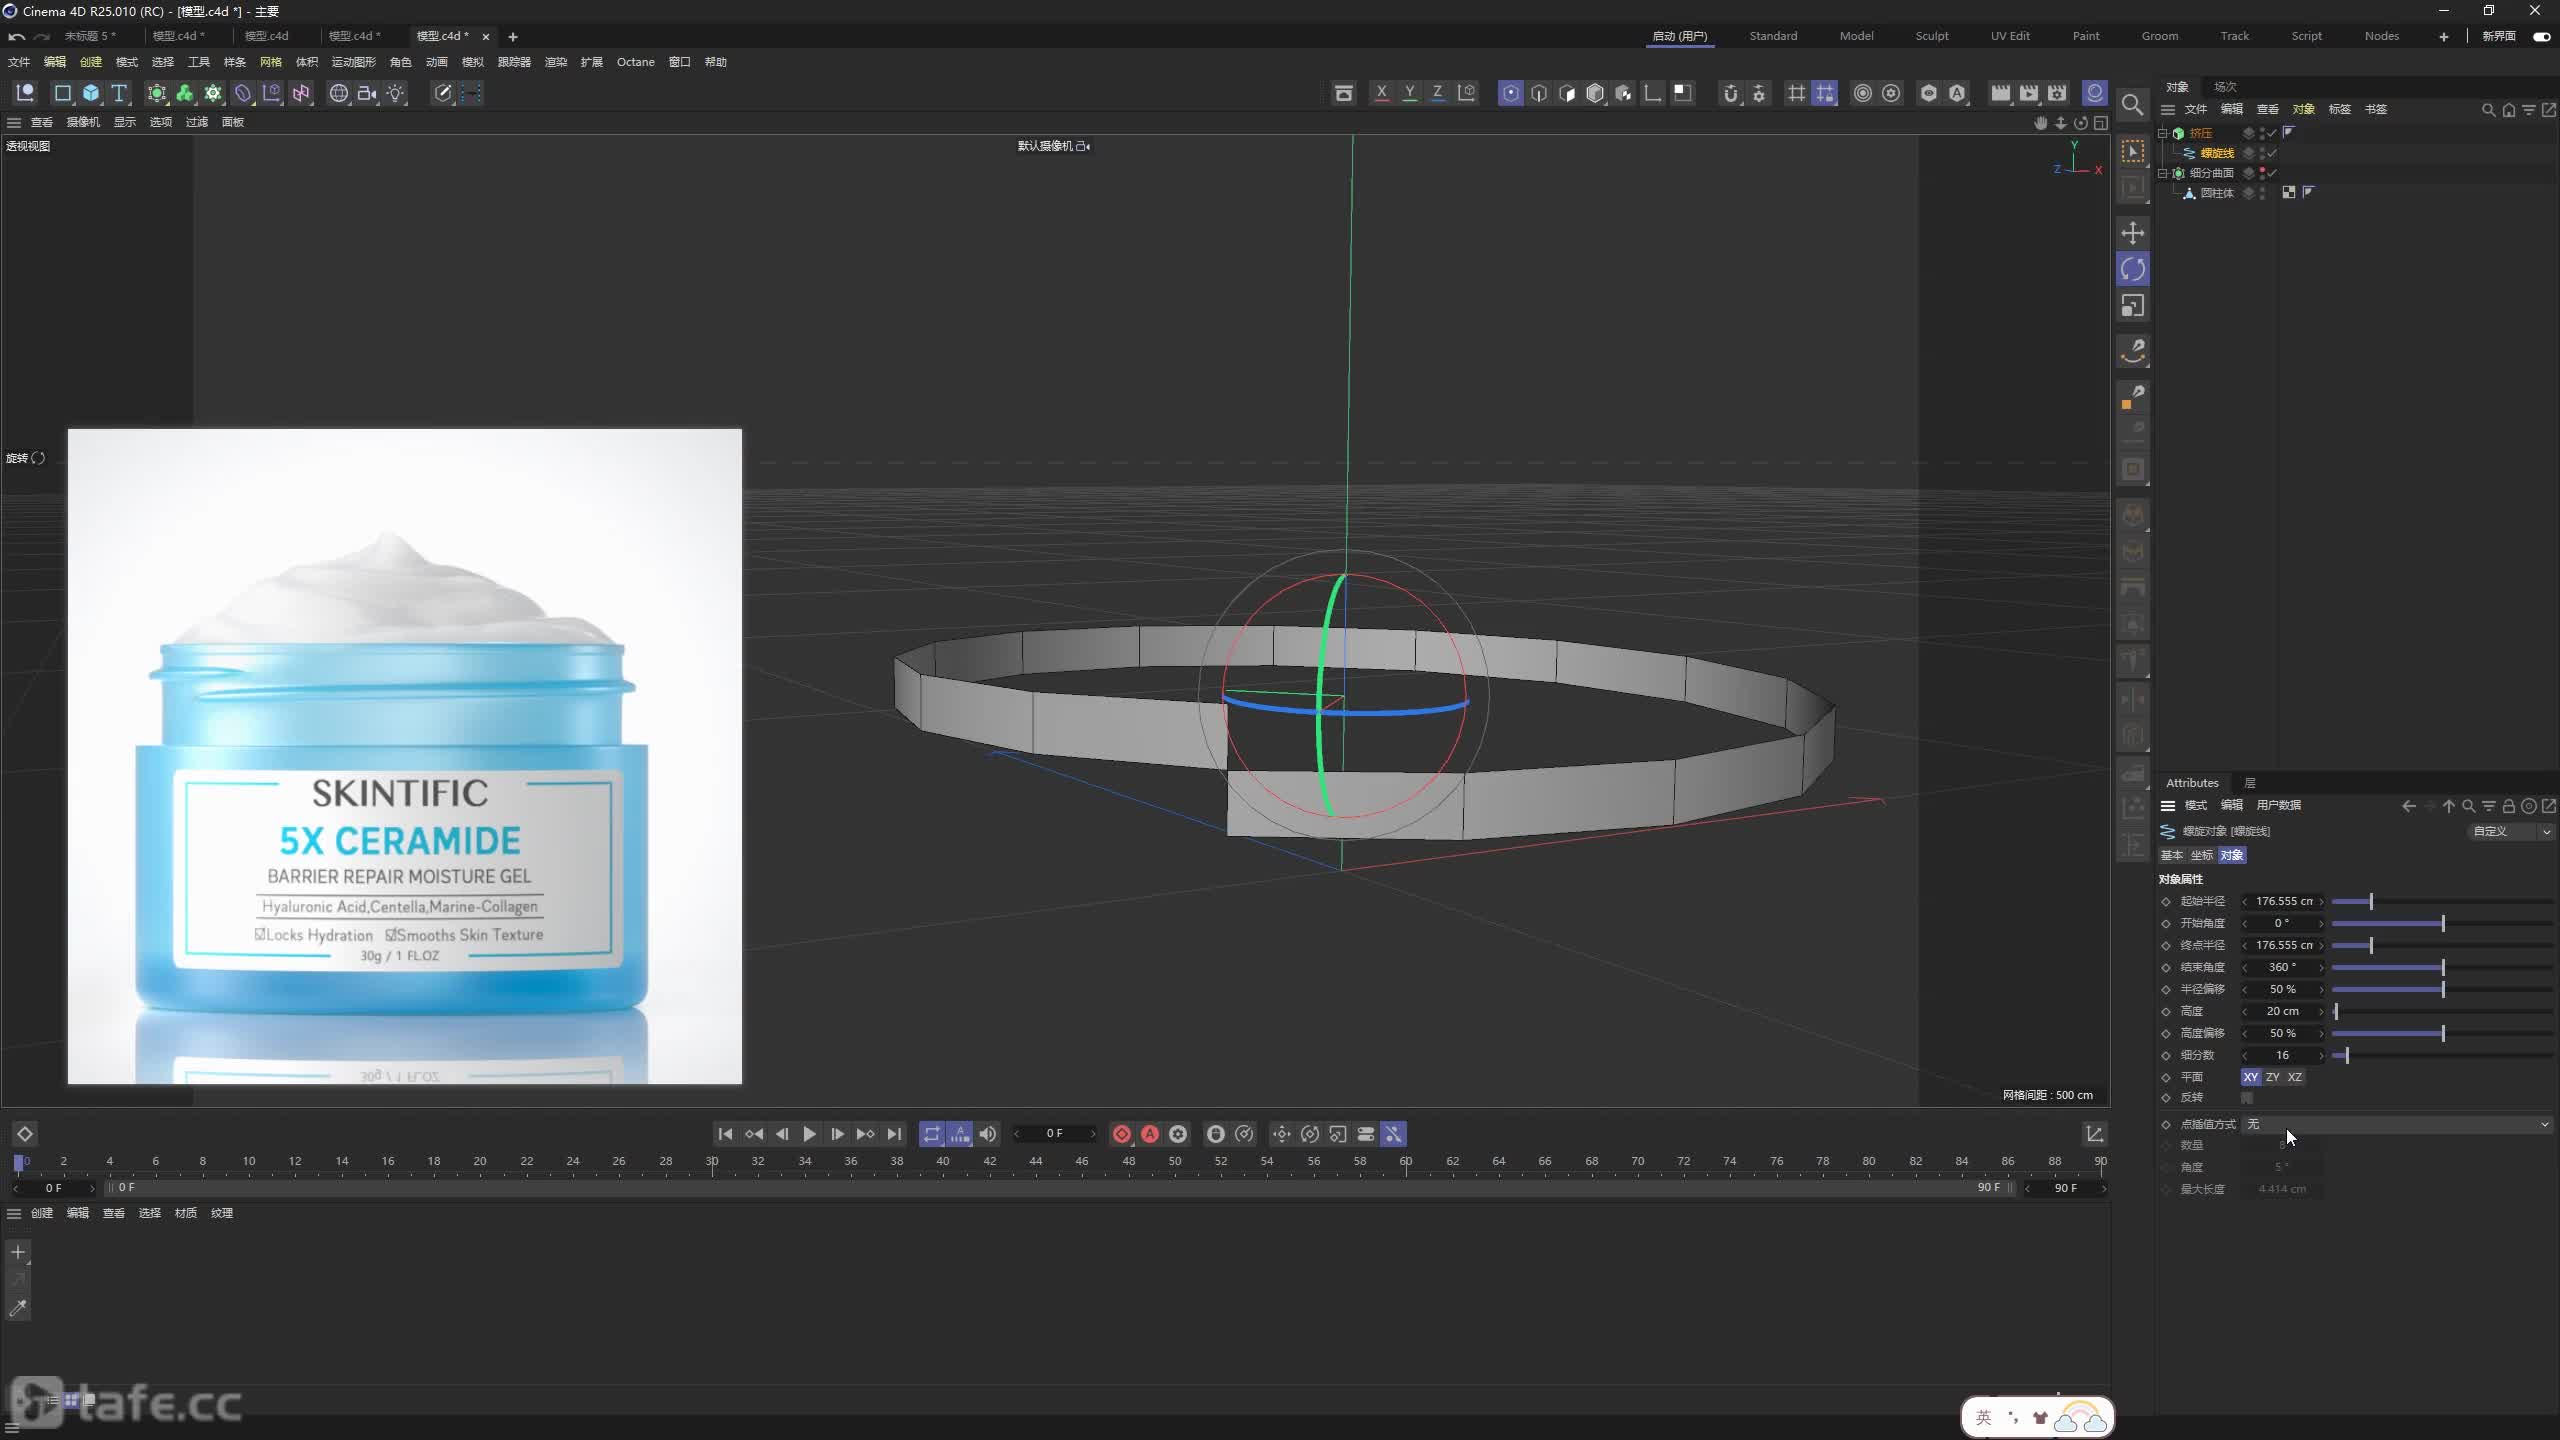2560x1440 pixels.
Task: Open the 层 layers tab
Action: (2250, 783)
